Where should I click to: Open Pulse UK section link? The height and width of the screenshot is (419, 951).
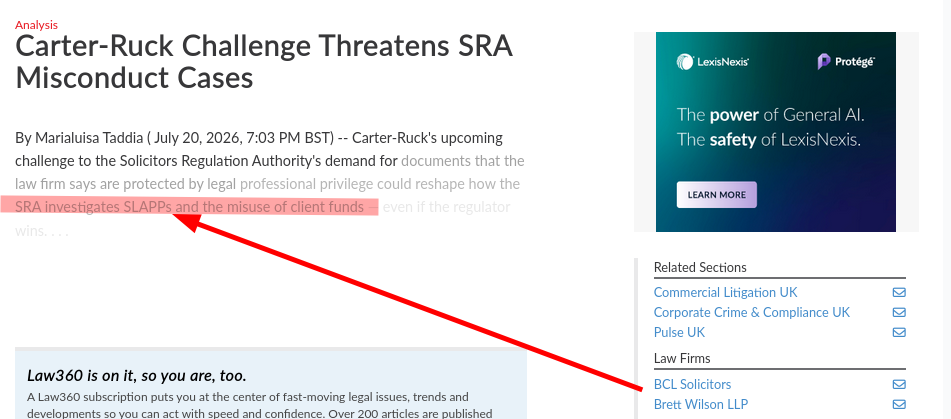pos(679,332)
